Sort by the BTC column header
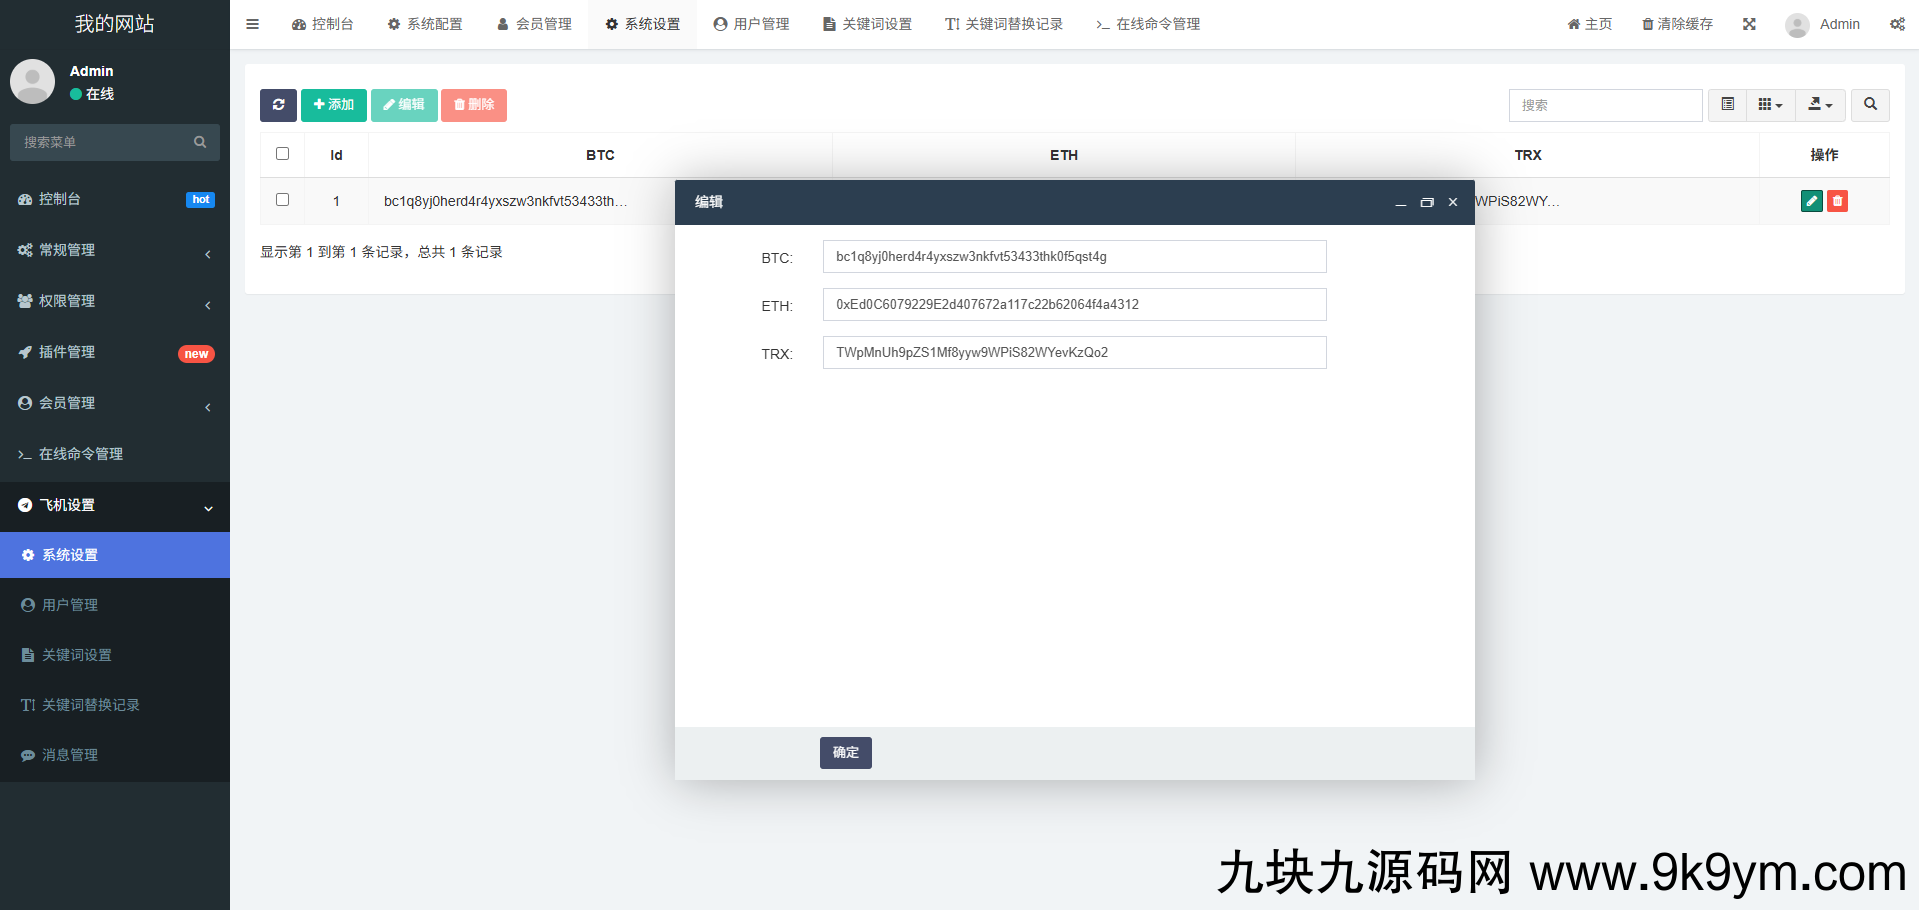This screenshot has width=1919, height=910. click(x=600, y=155)
